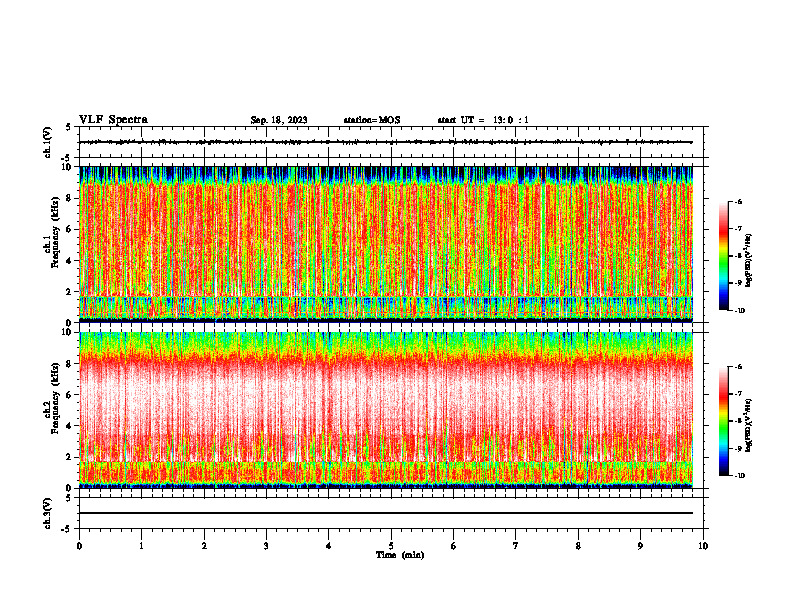Click inside the ch.1 spectrogram panel
Screen dimensions: 792x612
click(385, 244)
